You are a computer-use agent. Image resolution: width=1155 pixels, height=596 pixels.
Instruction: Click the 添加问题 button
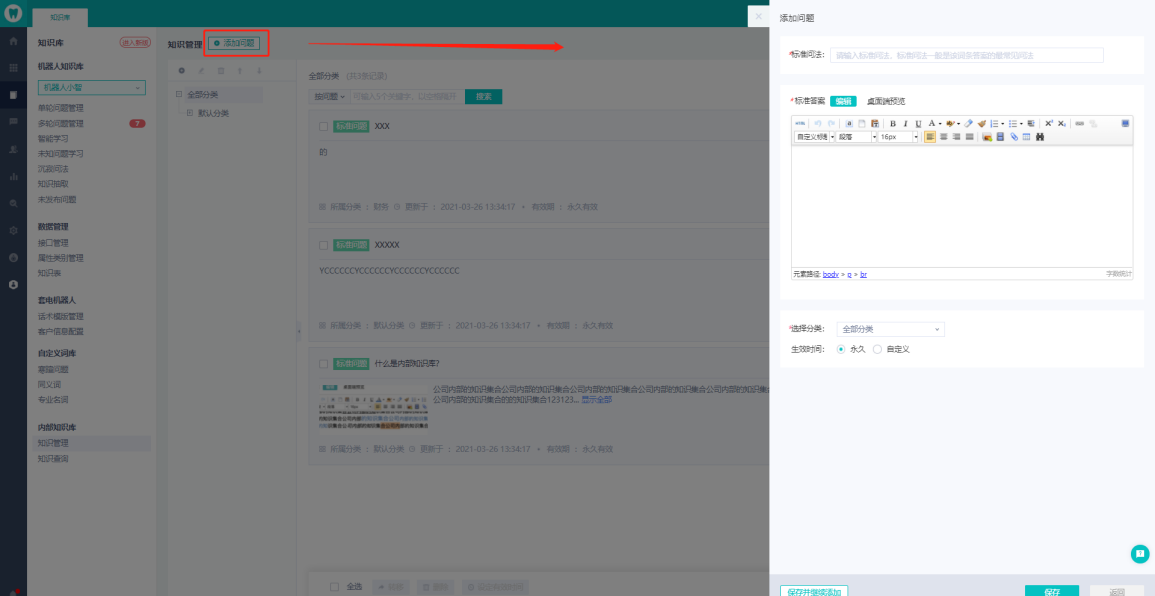coord(234,43)
